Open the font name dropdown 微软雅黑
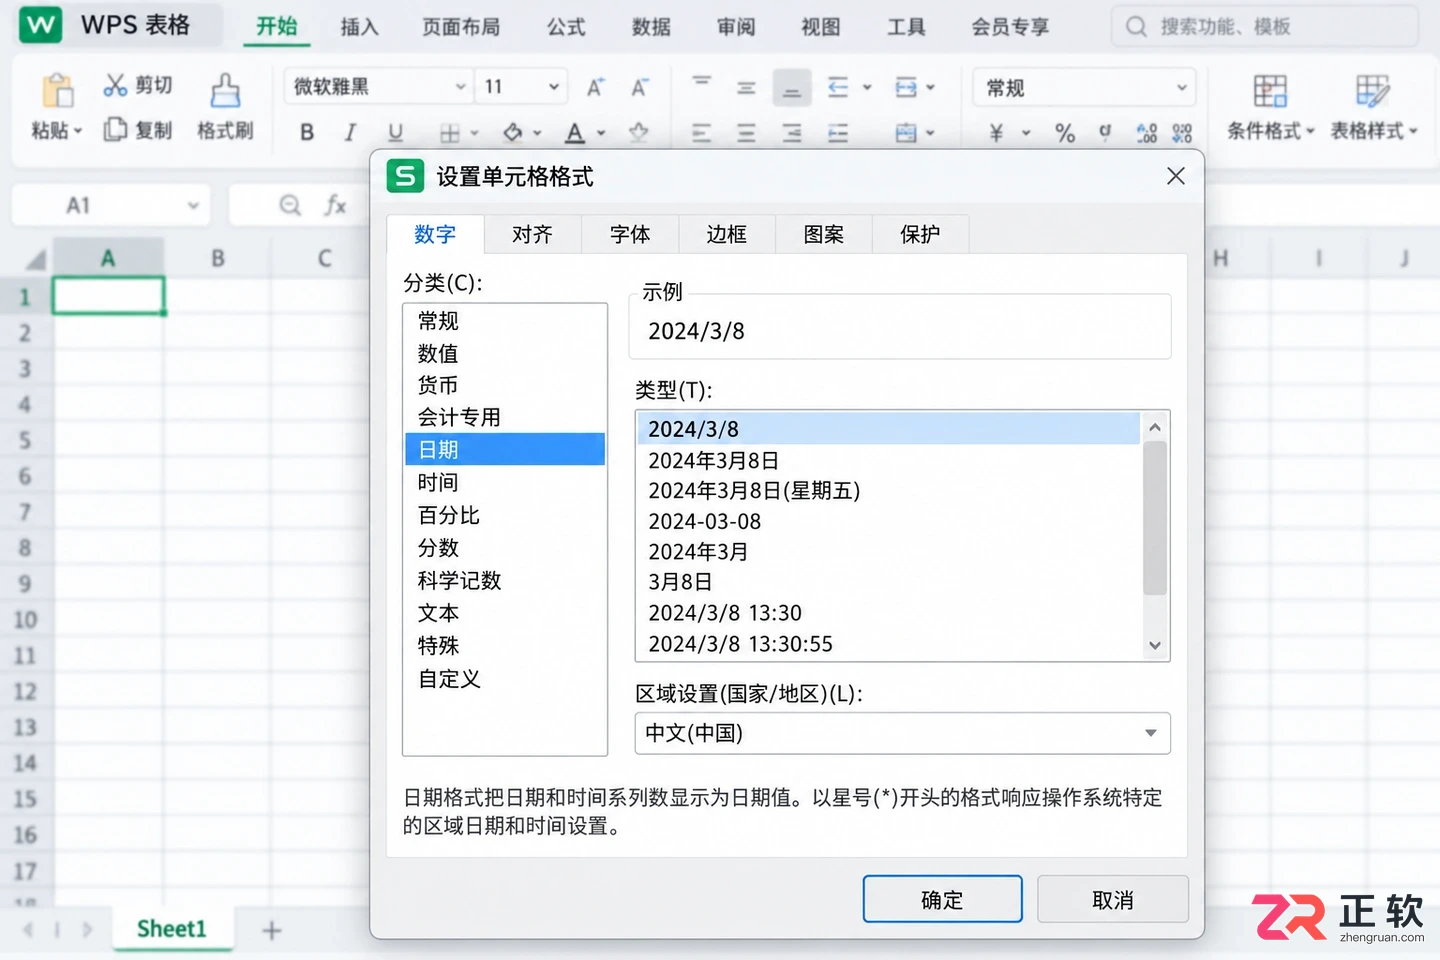This screenshot has width=1440, height=960. [x=379, y=87]
